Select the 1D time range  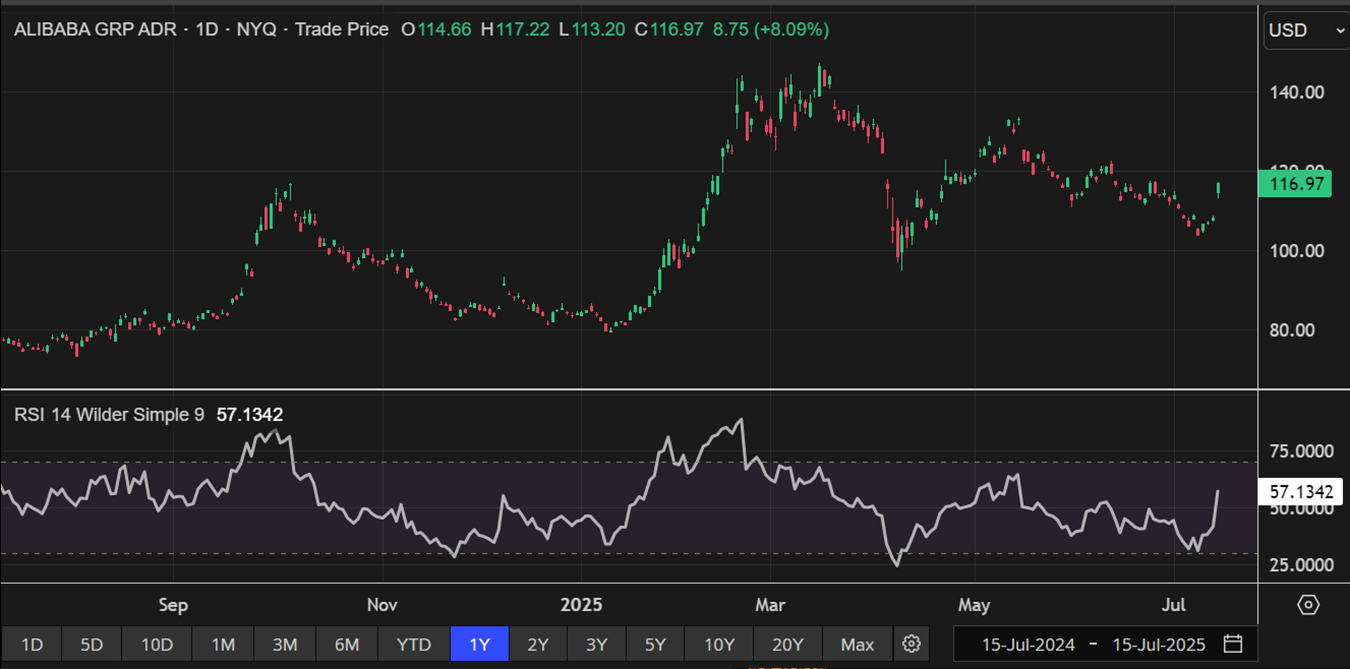click(x=32, y=644)
